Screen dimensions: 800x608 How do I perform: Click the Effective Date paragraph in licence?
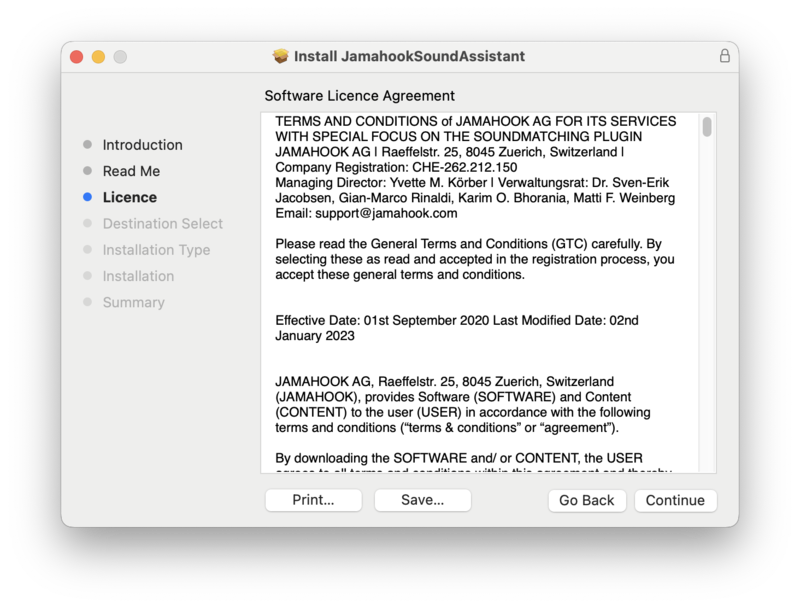click(457, 328)
